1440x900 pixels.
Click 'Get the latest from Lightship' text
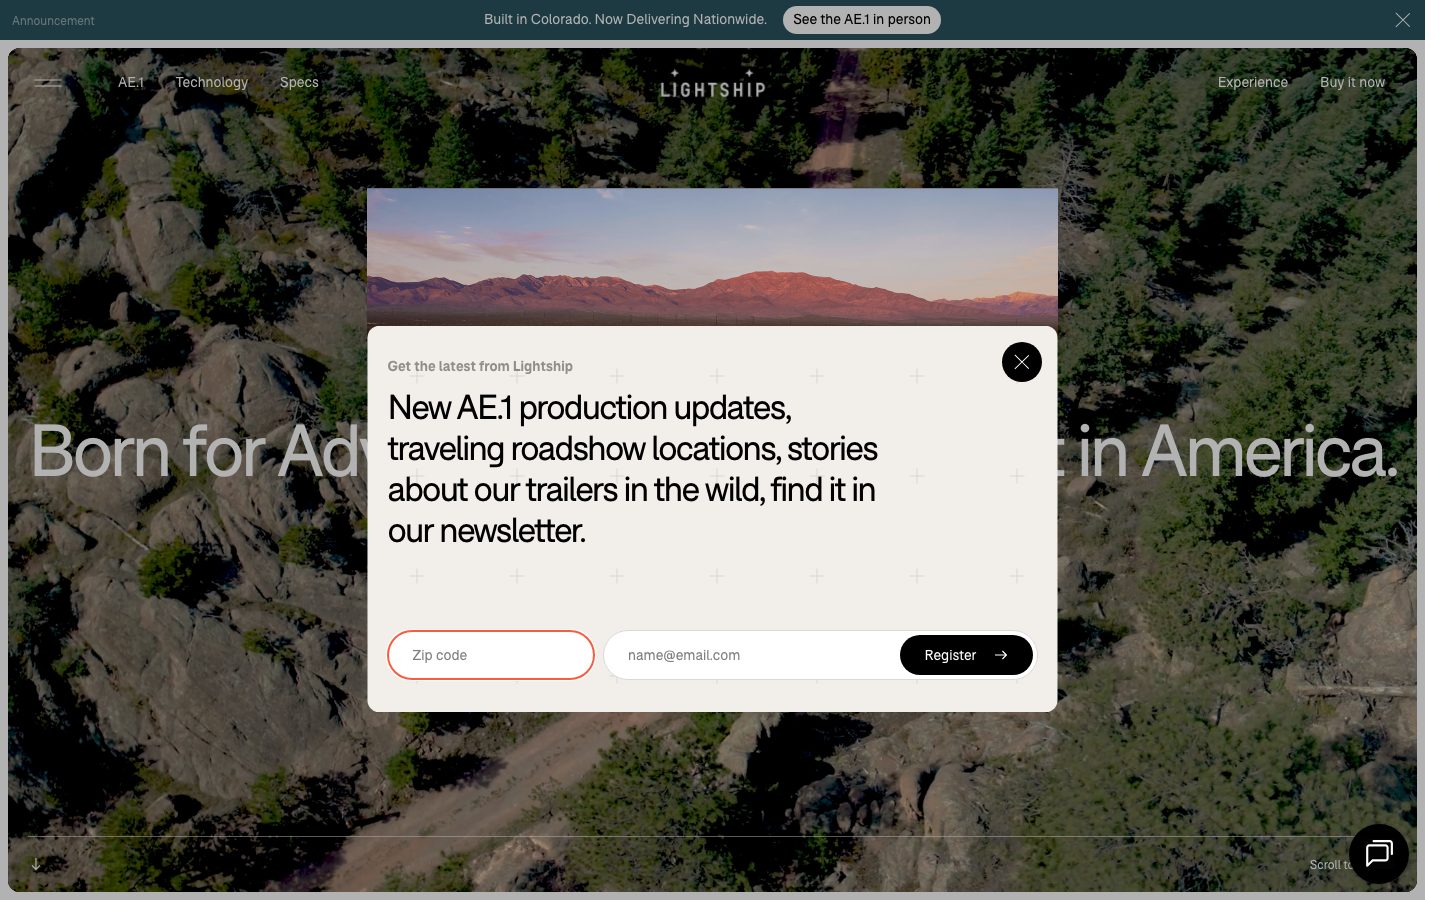[x=480, y=366]
